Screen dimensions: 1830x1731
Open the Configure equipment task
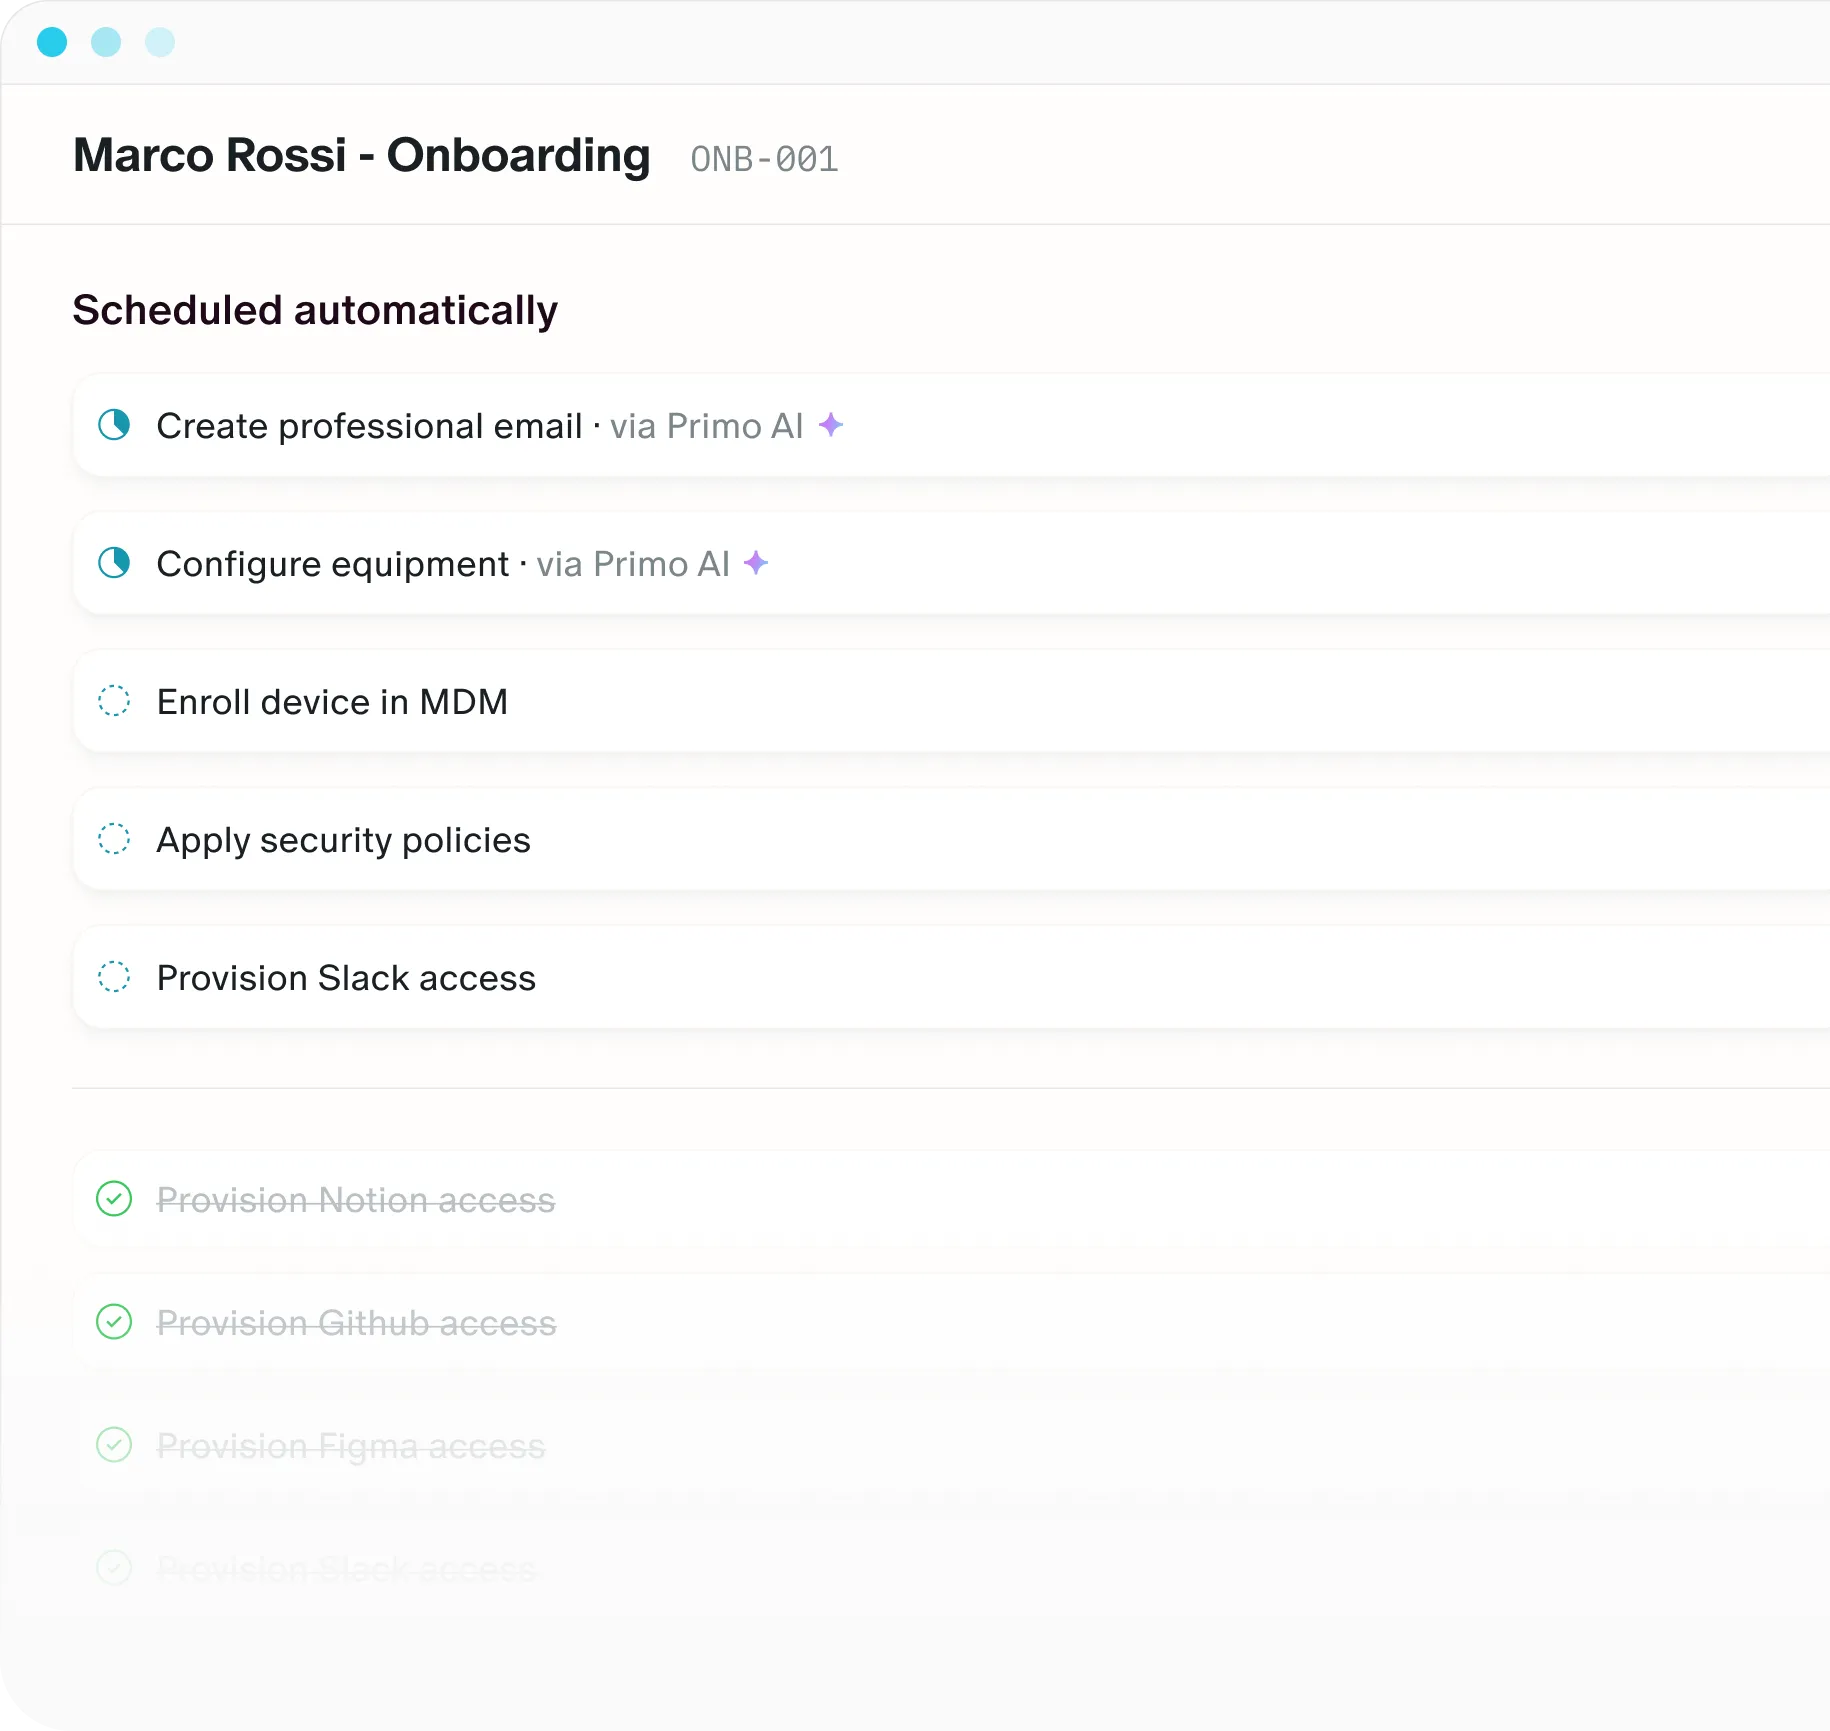pos(951,563)
